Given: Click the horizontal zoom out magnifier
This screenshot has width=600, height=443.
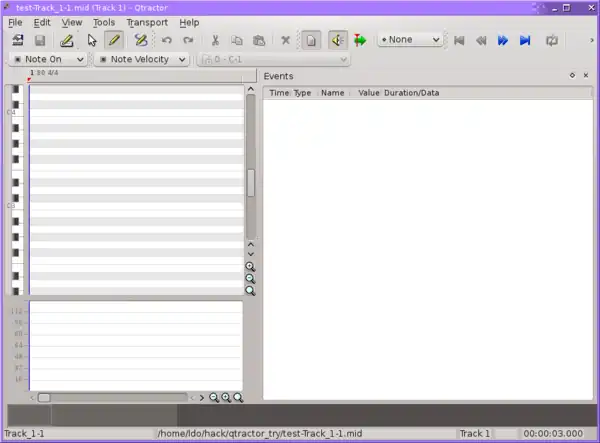Looking at the screenshot, I should 214,398.
